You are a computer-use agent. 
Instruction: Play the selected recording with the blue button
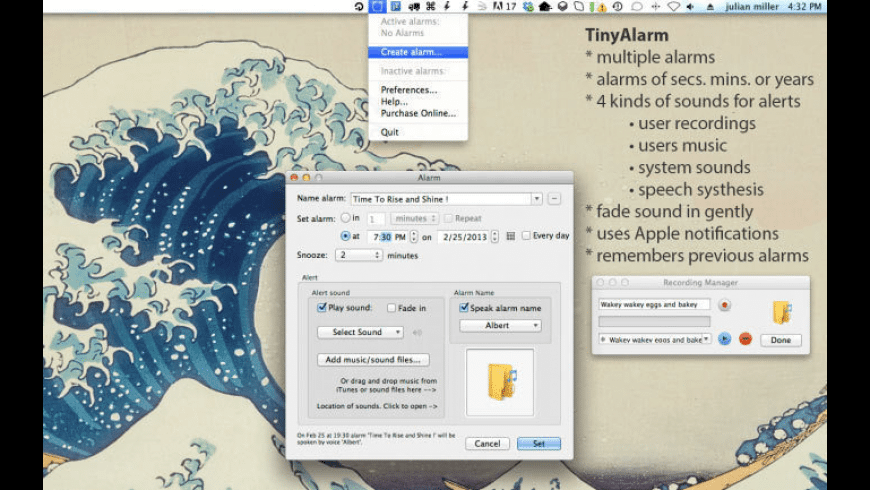point(725,339)
